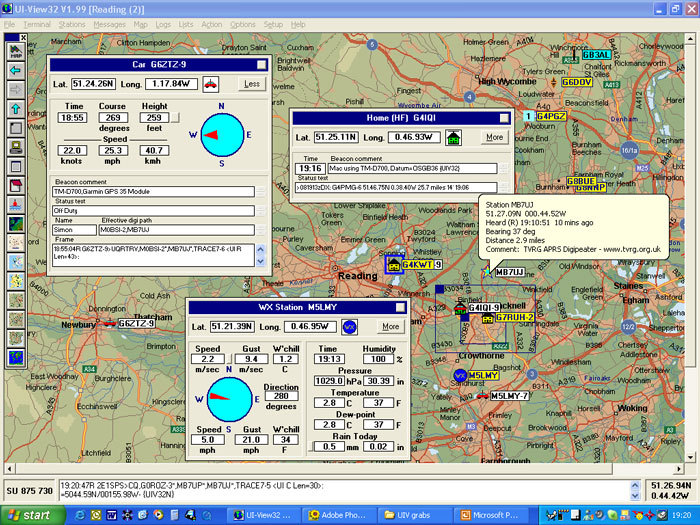
Task: Click the green house icon in G4IQI window
Action: 453,137
